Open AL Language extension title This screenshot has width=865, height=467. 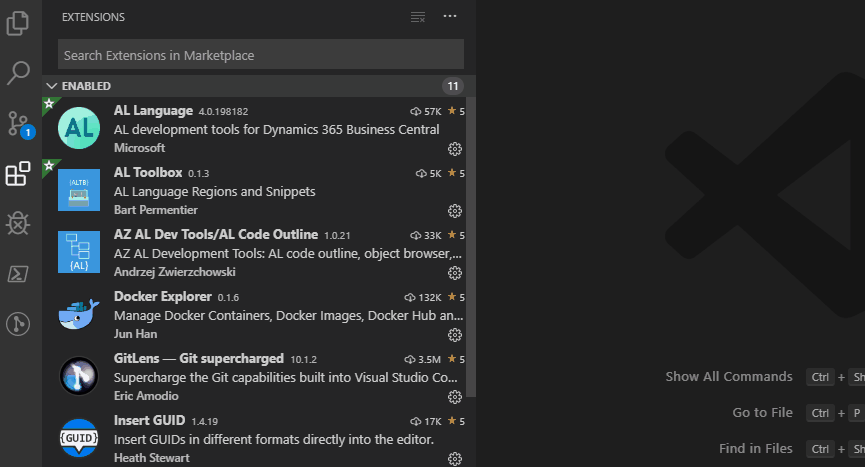click(153, 111)
